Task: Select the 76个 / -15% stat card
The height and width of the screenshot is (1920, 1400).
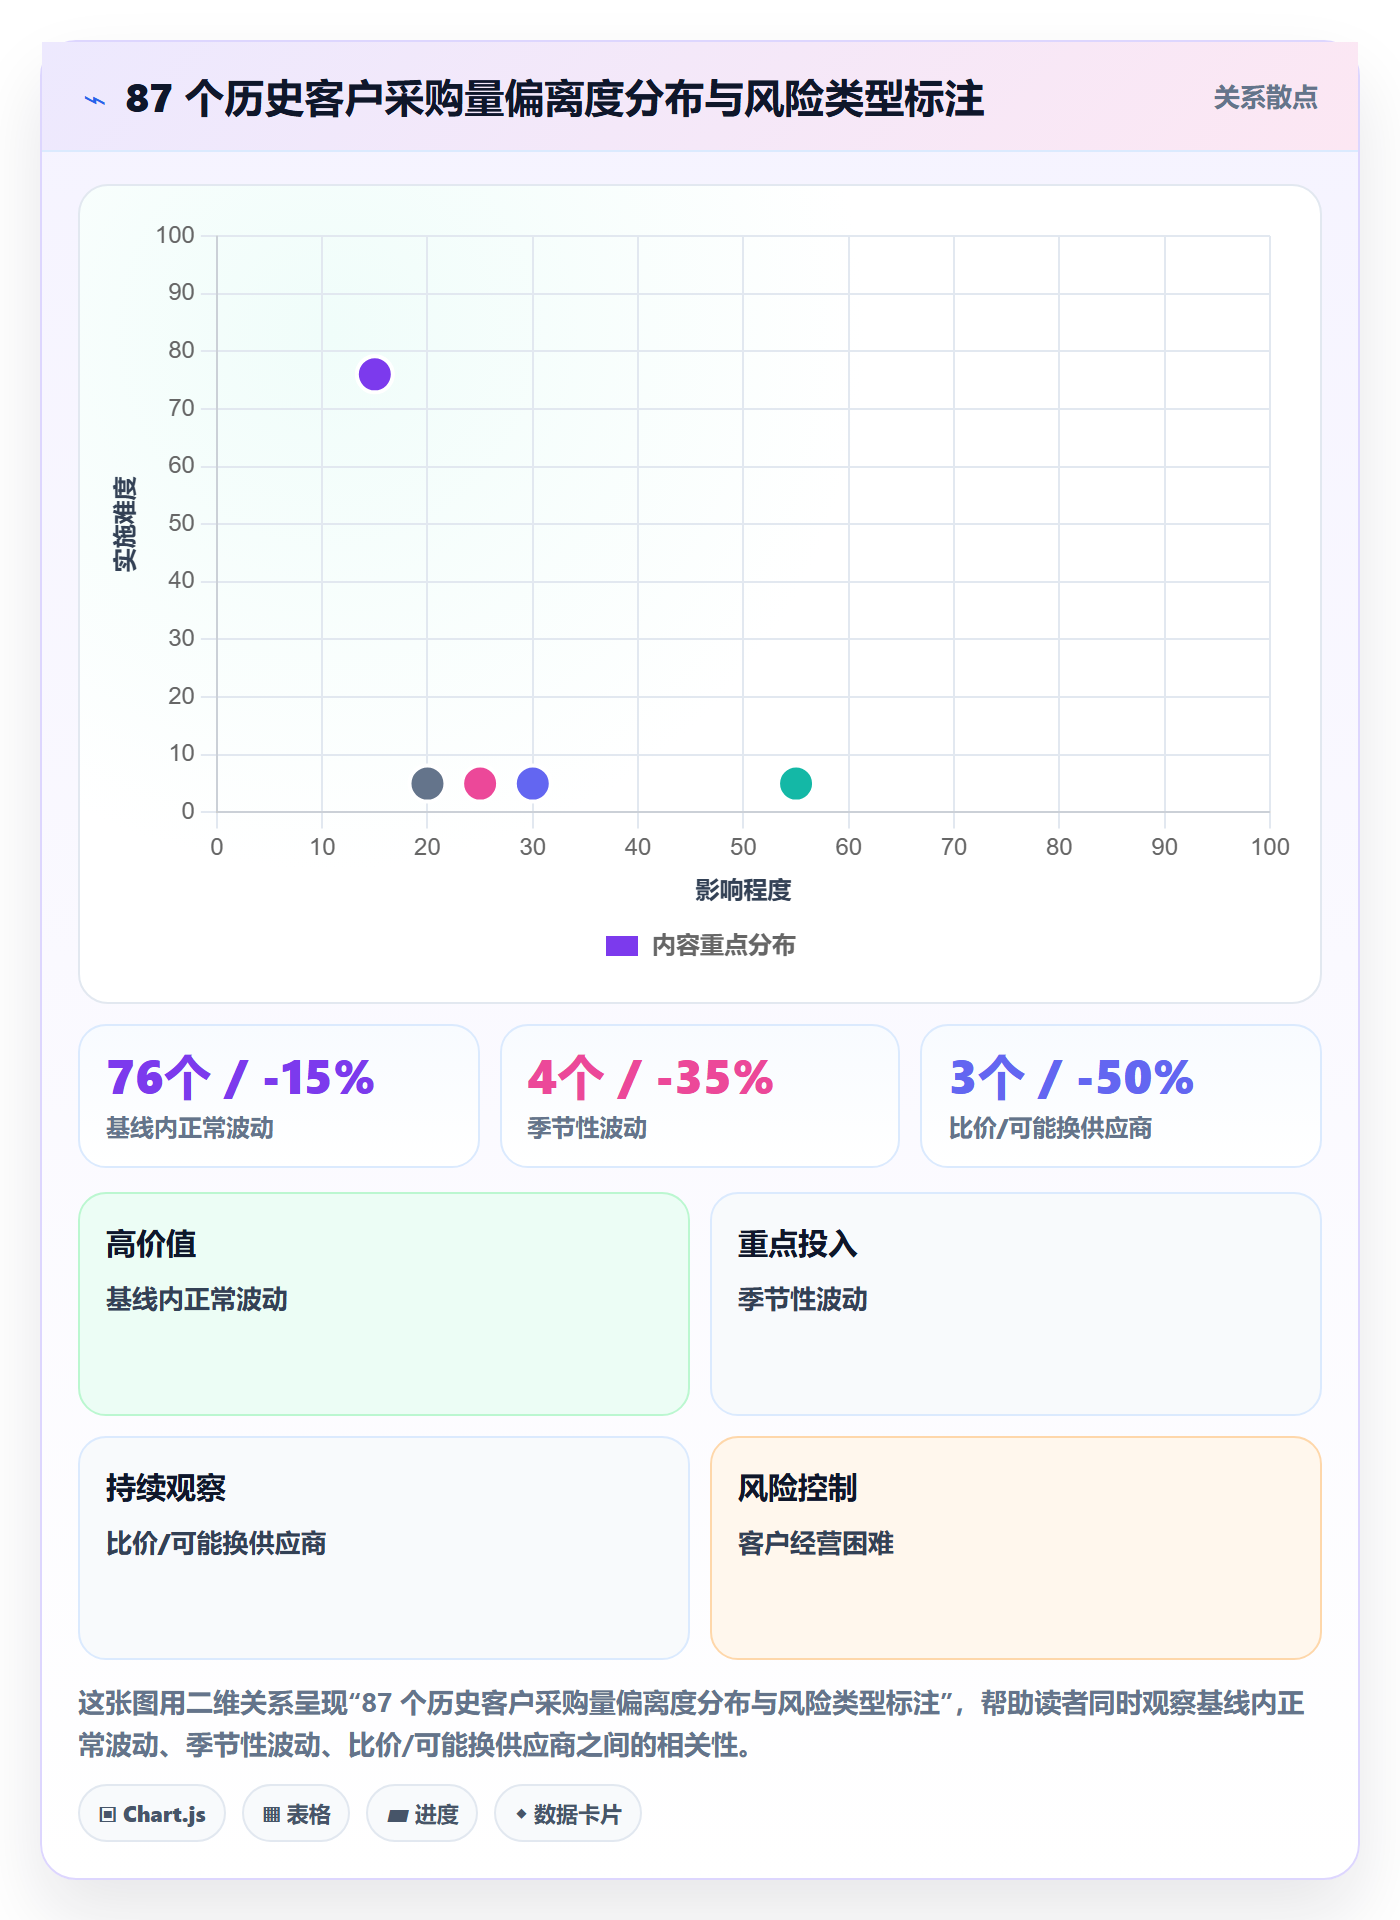Action: pyautogui.click(x=279, y=1096)
